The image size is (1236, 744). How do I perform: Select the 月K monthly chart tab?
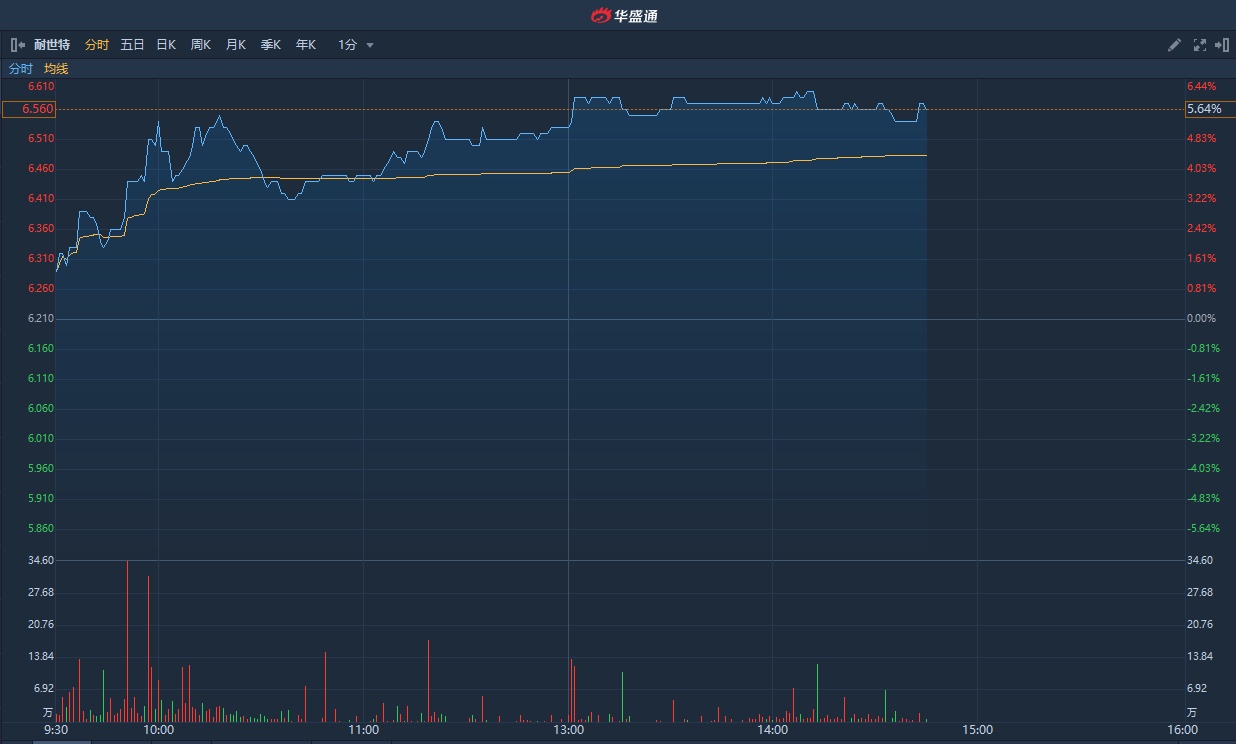(236, 45)
